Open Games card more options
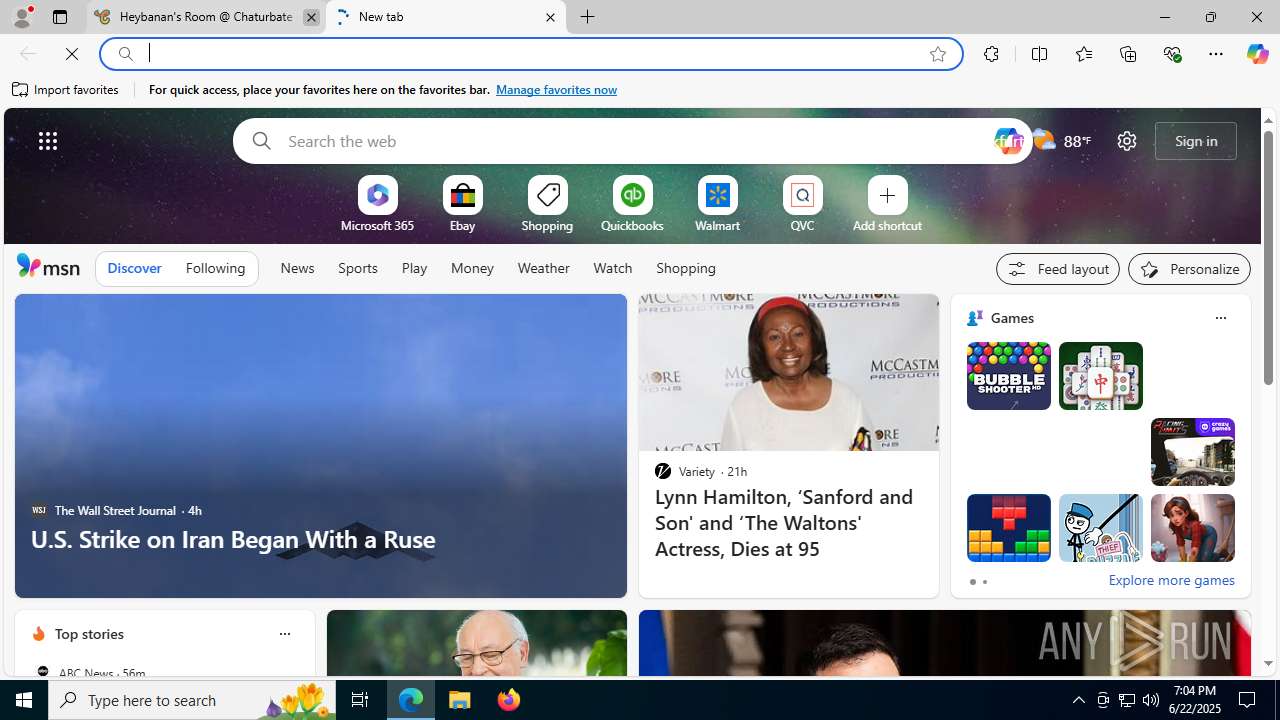The height and width of the screenshot is (720, 1280). click(x=1220, y=318)
